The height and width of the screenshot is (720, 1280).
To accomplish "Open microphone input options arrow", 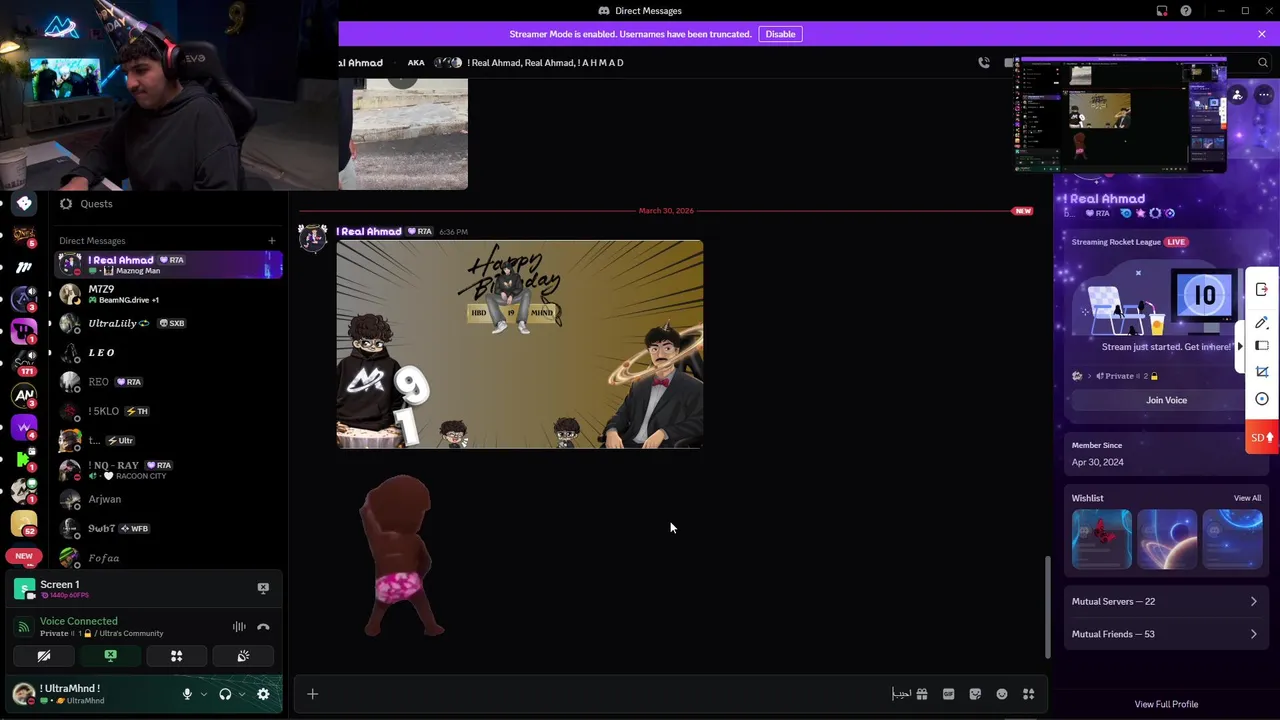I will point(204,694).
